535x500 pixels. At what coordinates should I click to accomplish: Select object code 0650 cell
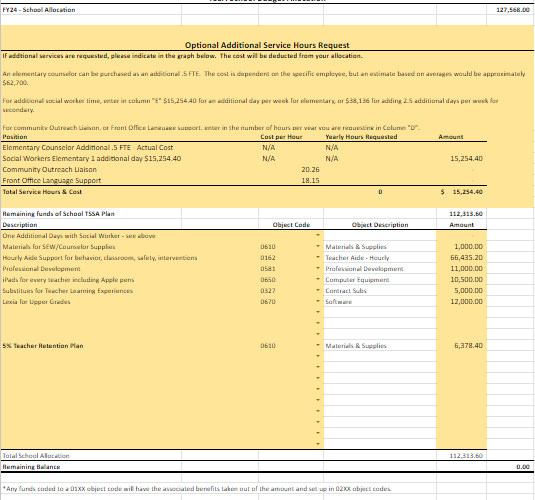pyautogui.click(x=268, y=280)
